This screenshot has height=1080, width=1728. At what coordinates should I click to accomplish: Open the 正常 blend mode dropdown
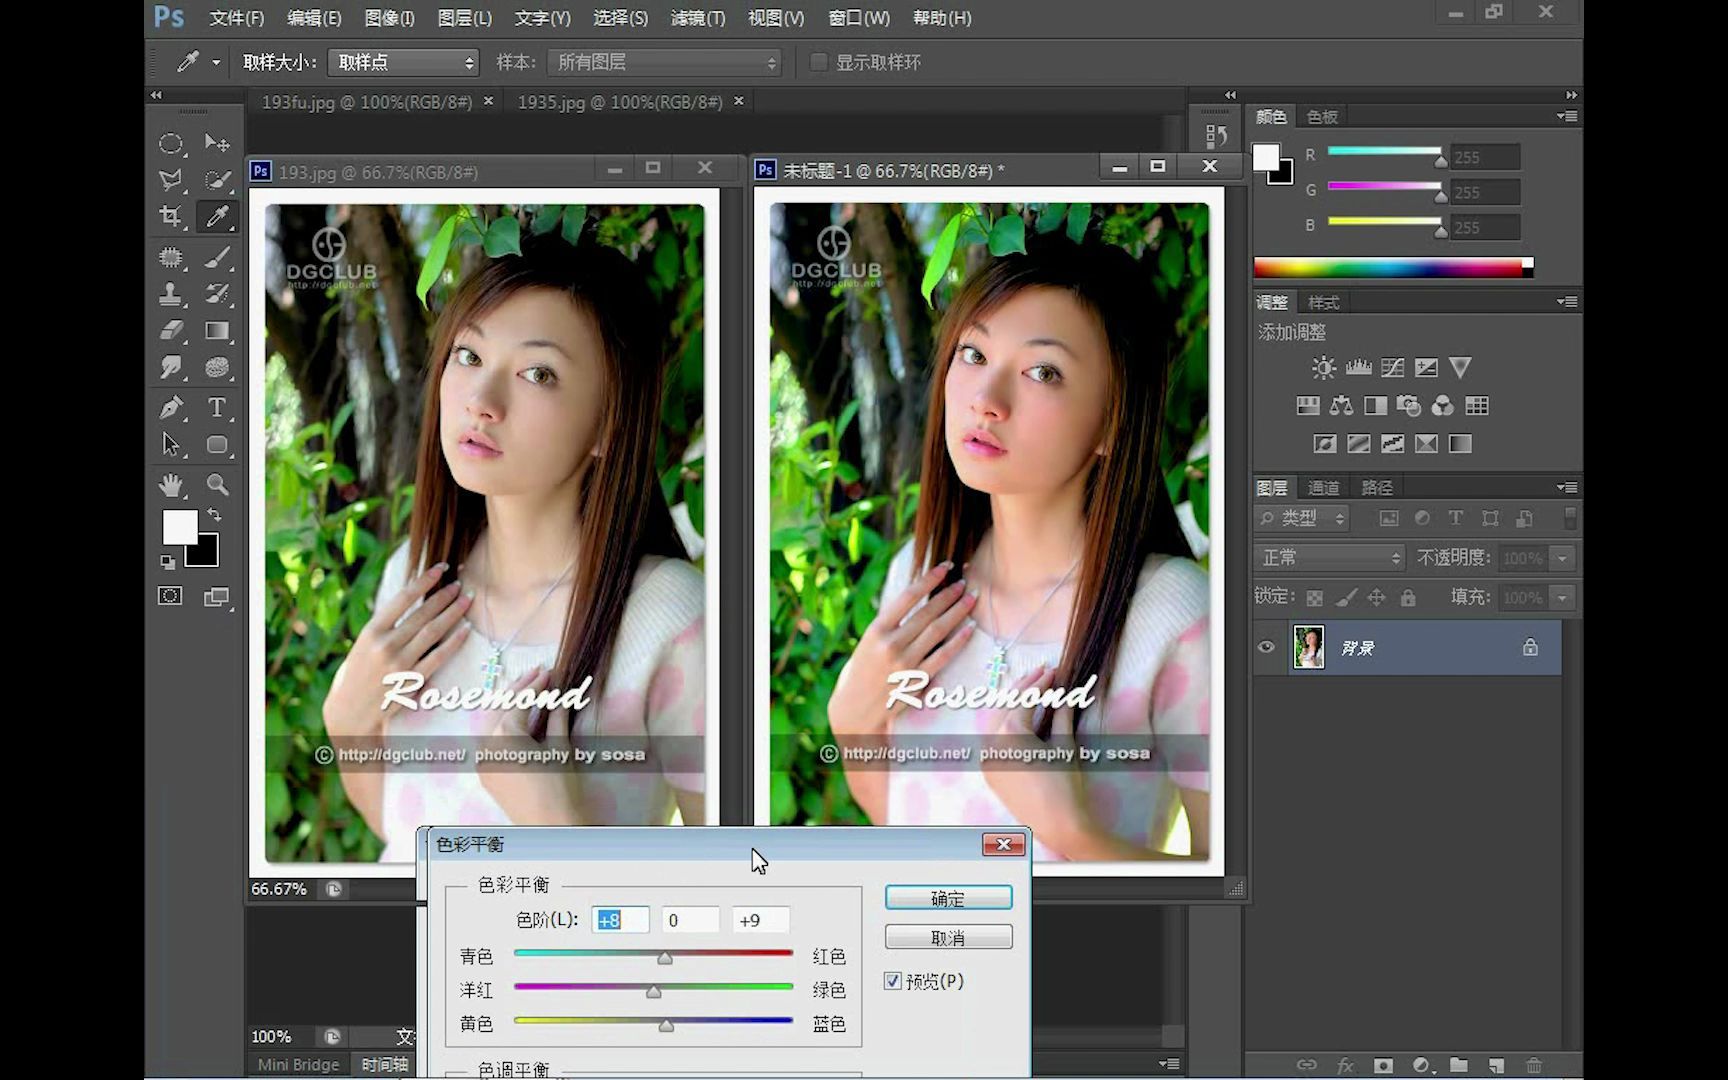click(x=1330, y=558)
